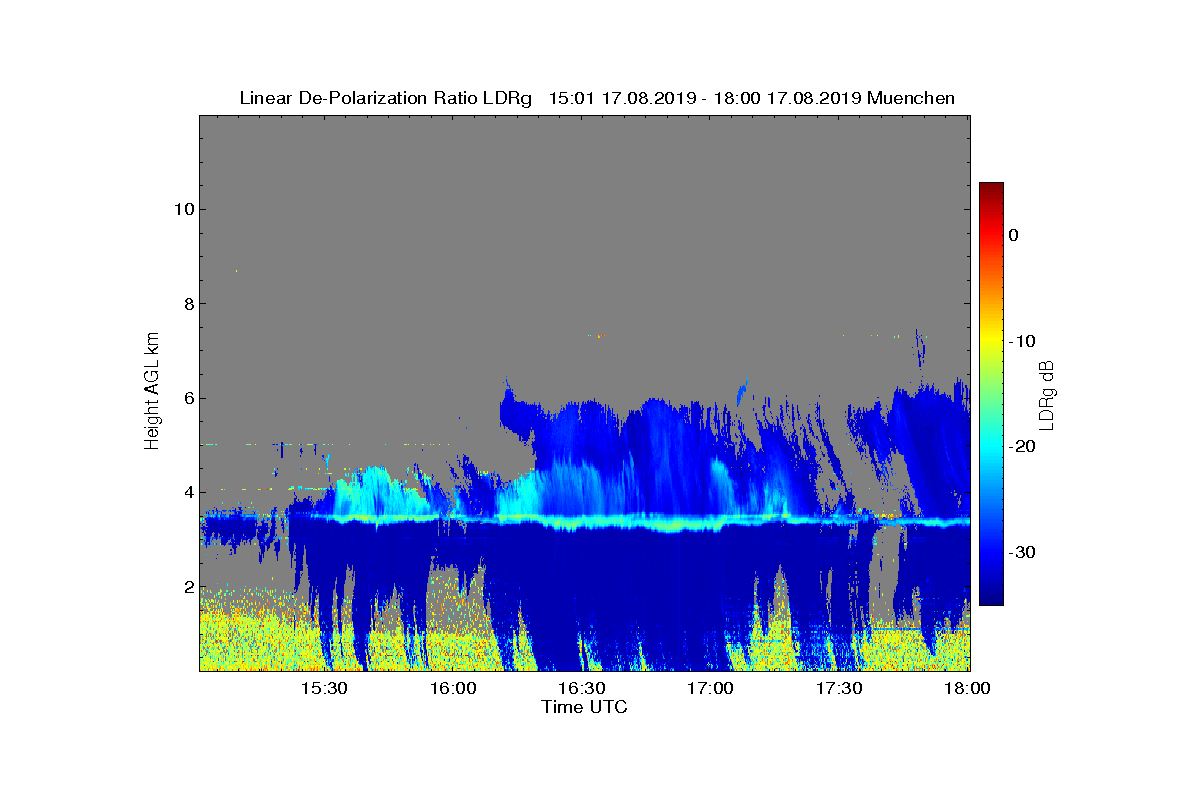Click the '18:00' time tick label
The height and width of the screenshot is (800, 1200).
[x=967, y=689]
